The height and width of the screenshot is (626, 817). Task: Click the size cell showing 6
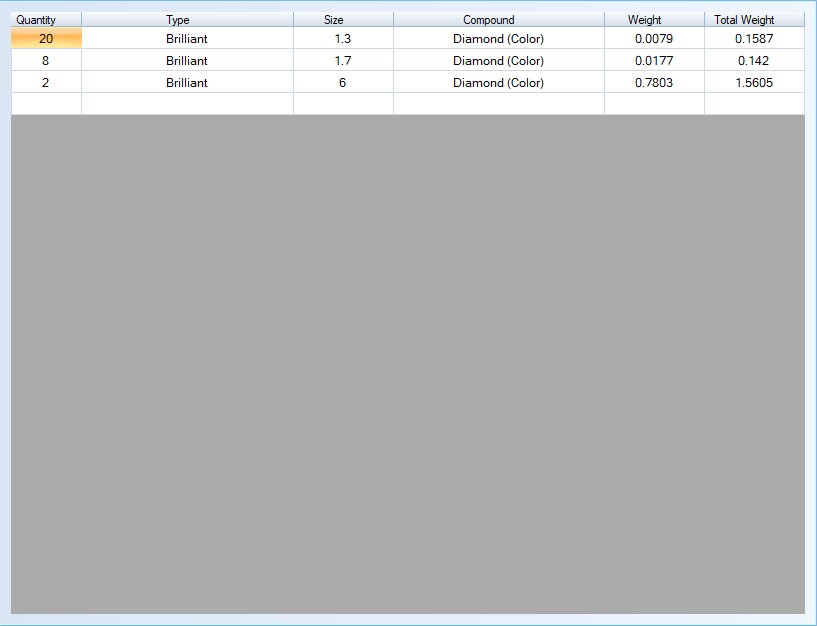tap(343, 83)
